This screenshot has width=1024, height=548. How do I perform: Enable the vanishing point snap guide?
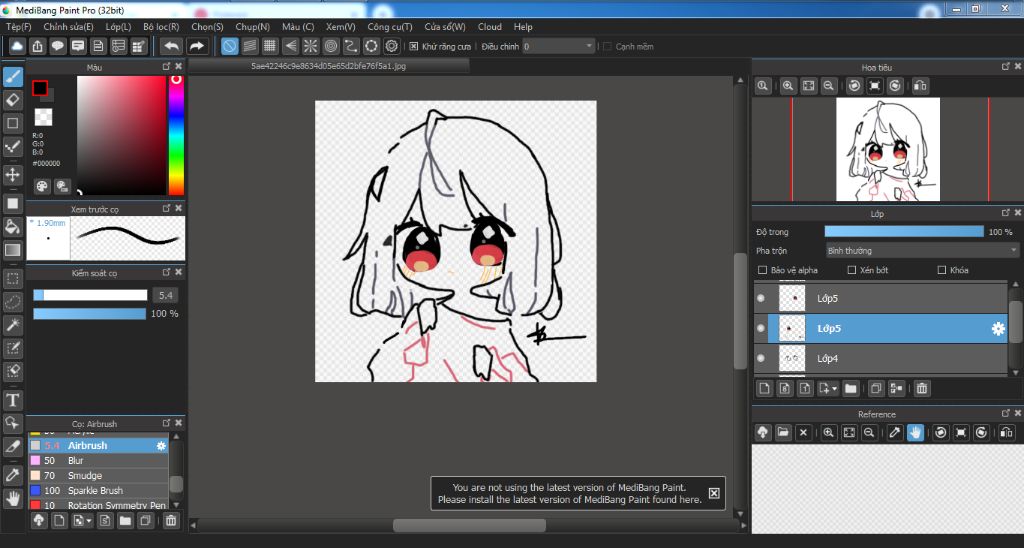pyautogui.click(x=290, y=46)
